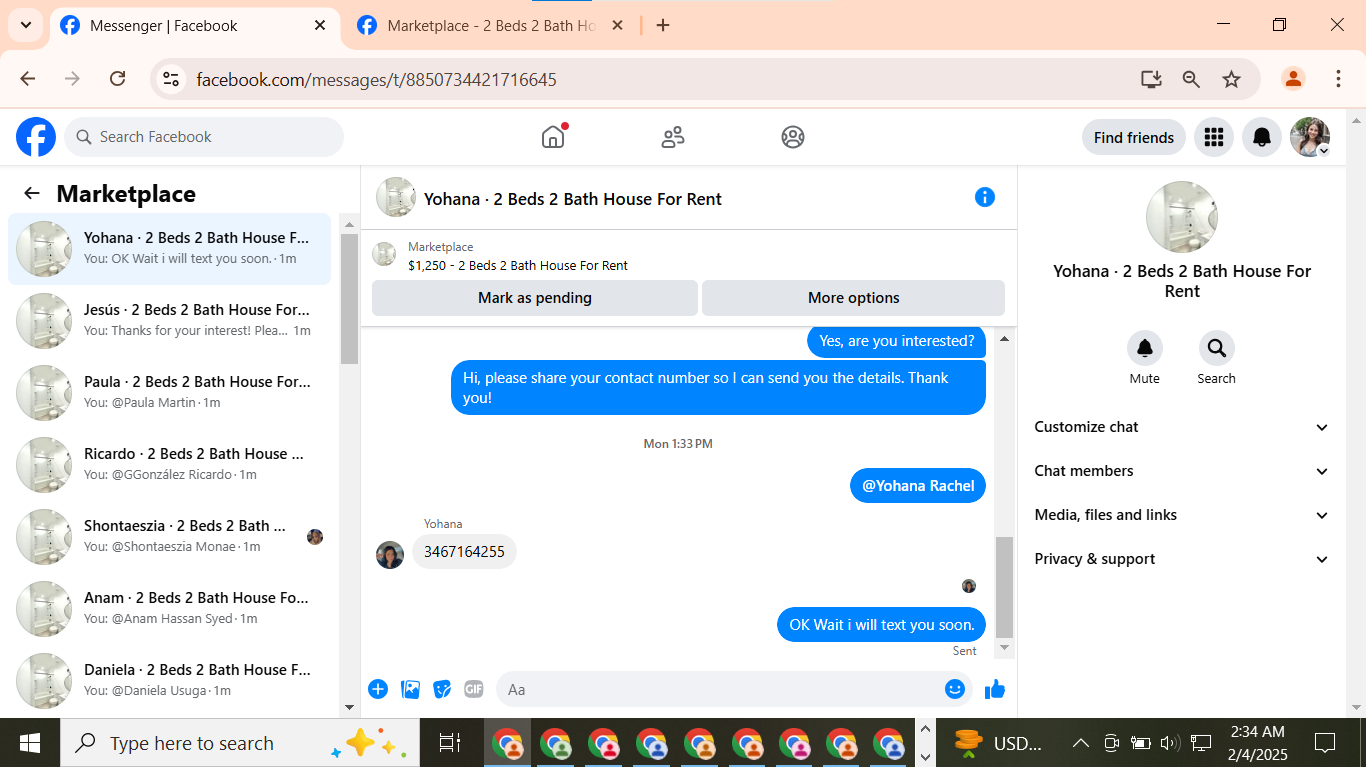The height and width of the screenshot is (767, 1366).
Task: Choose a sticker icon in composer
Action: tap(442, 689)
